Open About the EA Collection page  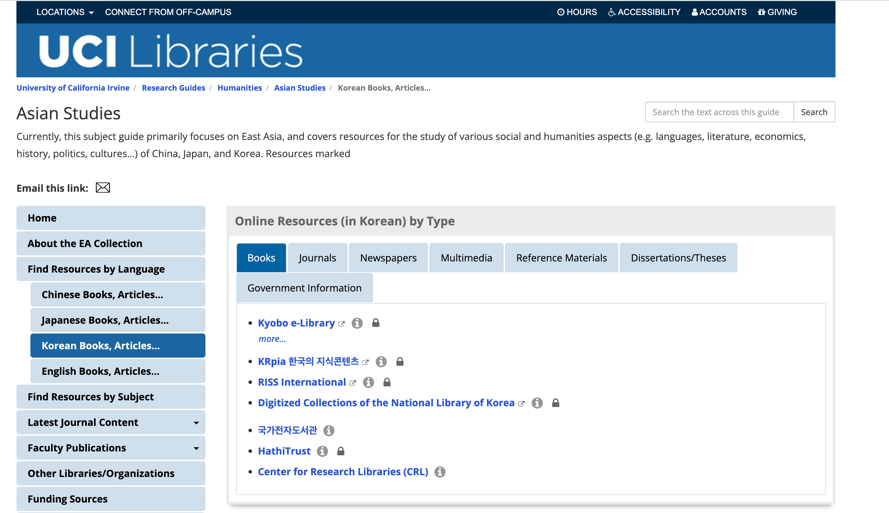point(111,244)
